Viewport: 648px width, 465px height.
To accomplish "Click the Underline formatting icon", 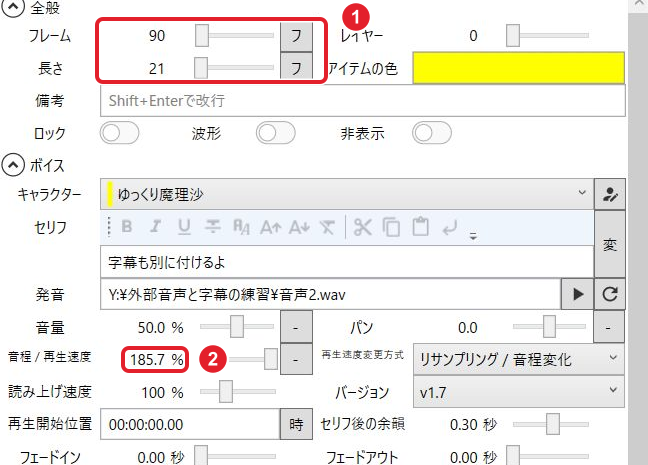I will click(184, 227).
